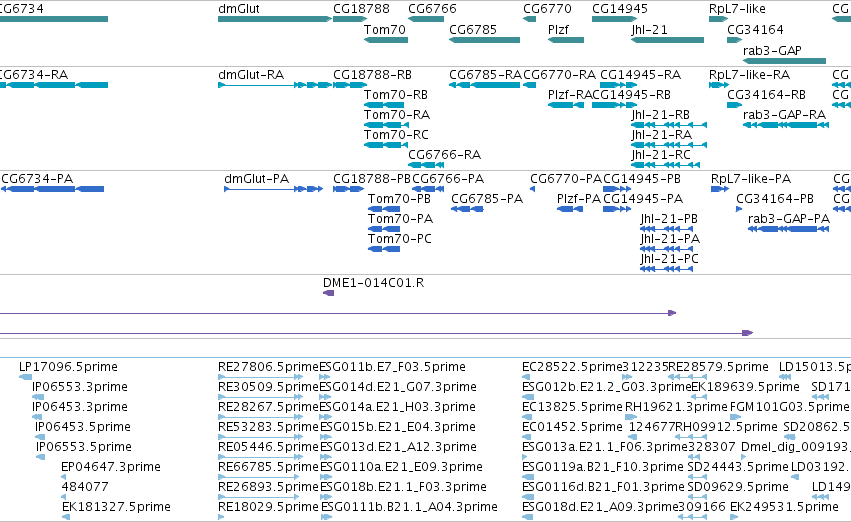Image resolution: width=851 pixels, height=522 pixels.
Task: Select the Jhl-21-PB protein feature
Action: [666, 230]
